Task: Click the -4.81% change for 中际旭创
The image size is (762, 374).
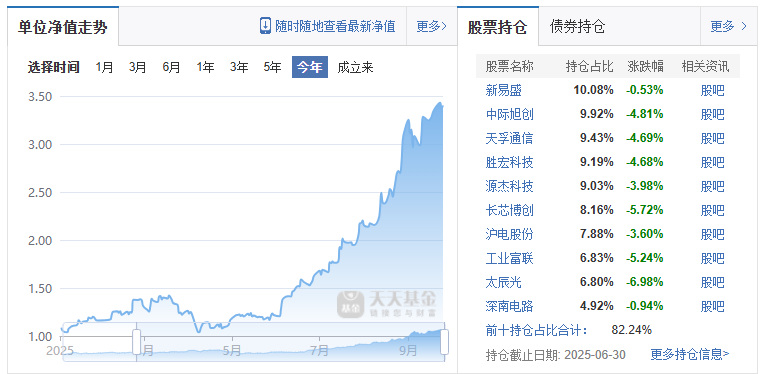Action: (x=645, y=114)
